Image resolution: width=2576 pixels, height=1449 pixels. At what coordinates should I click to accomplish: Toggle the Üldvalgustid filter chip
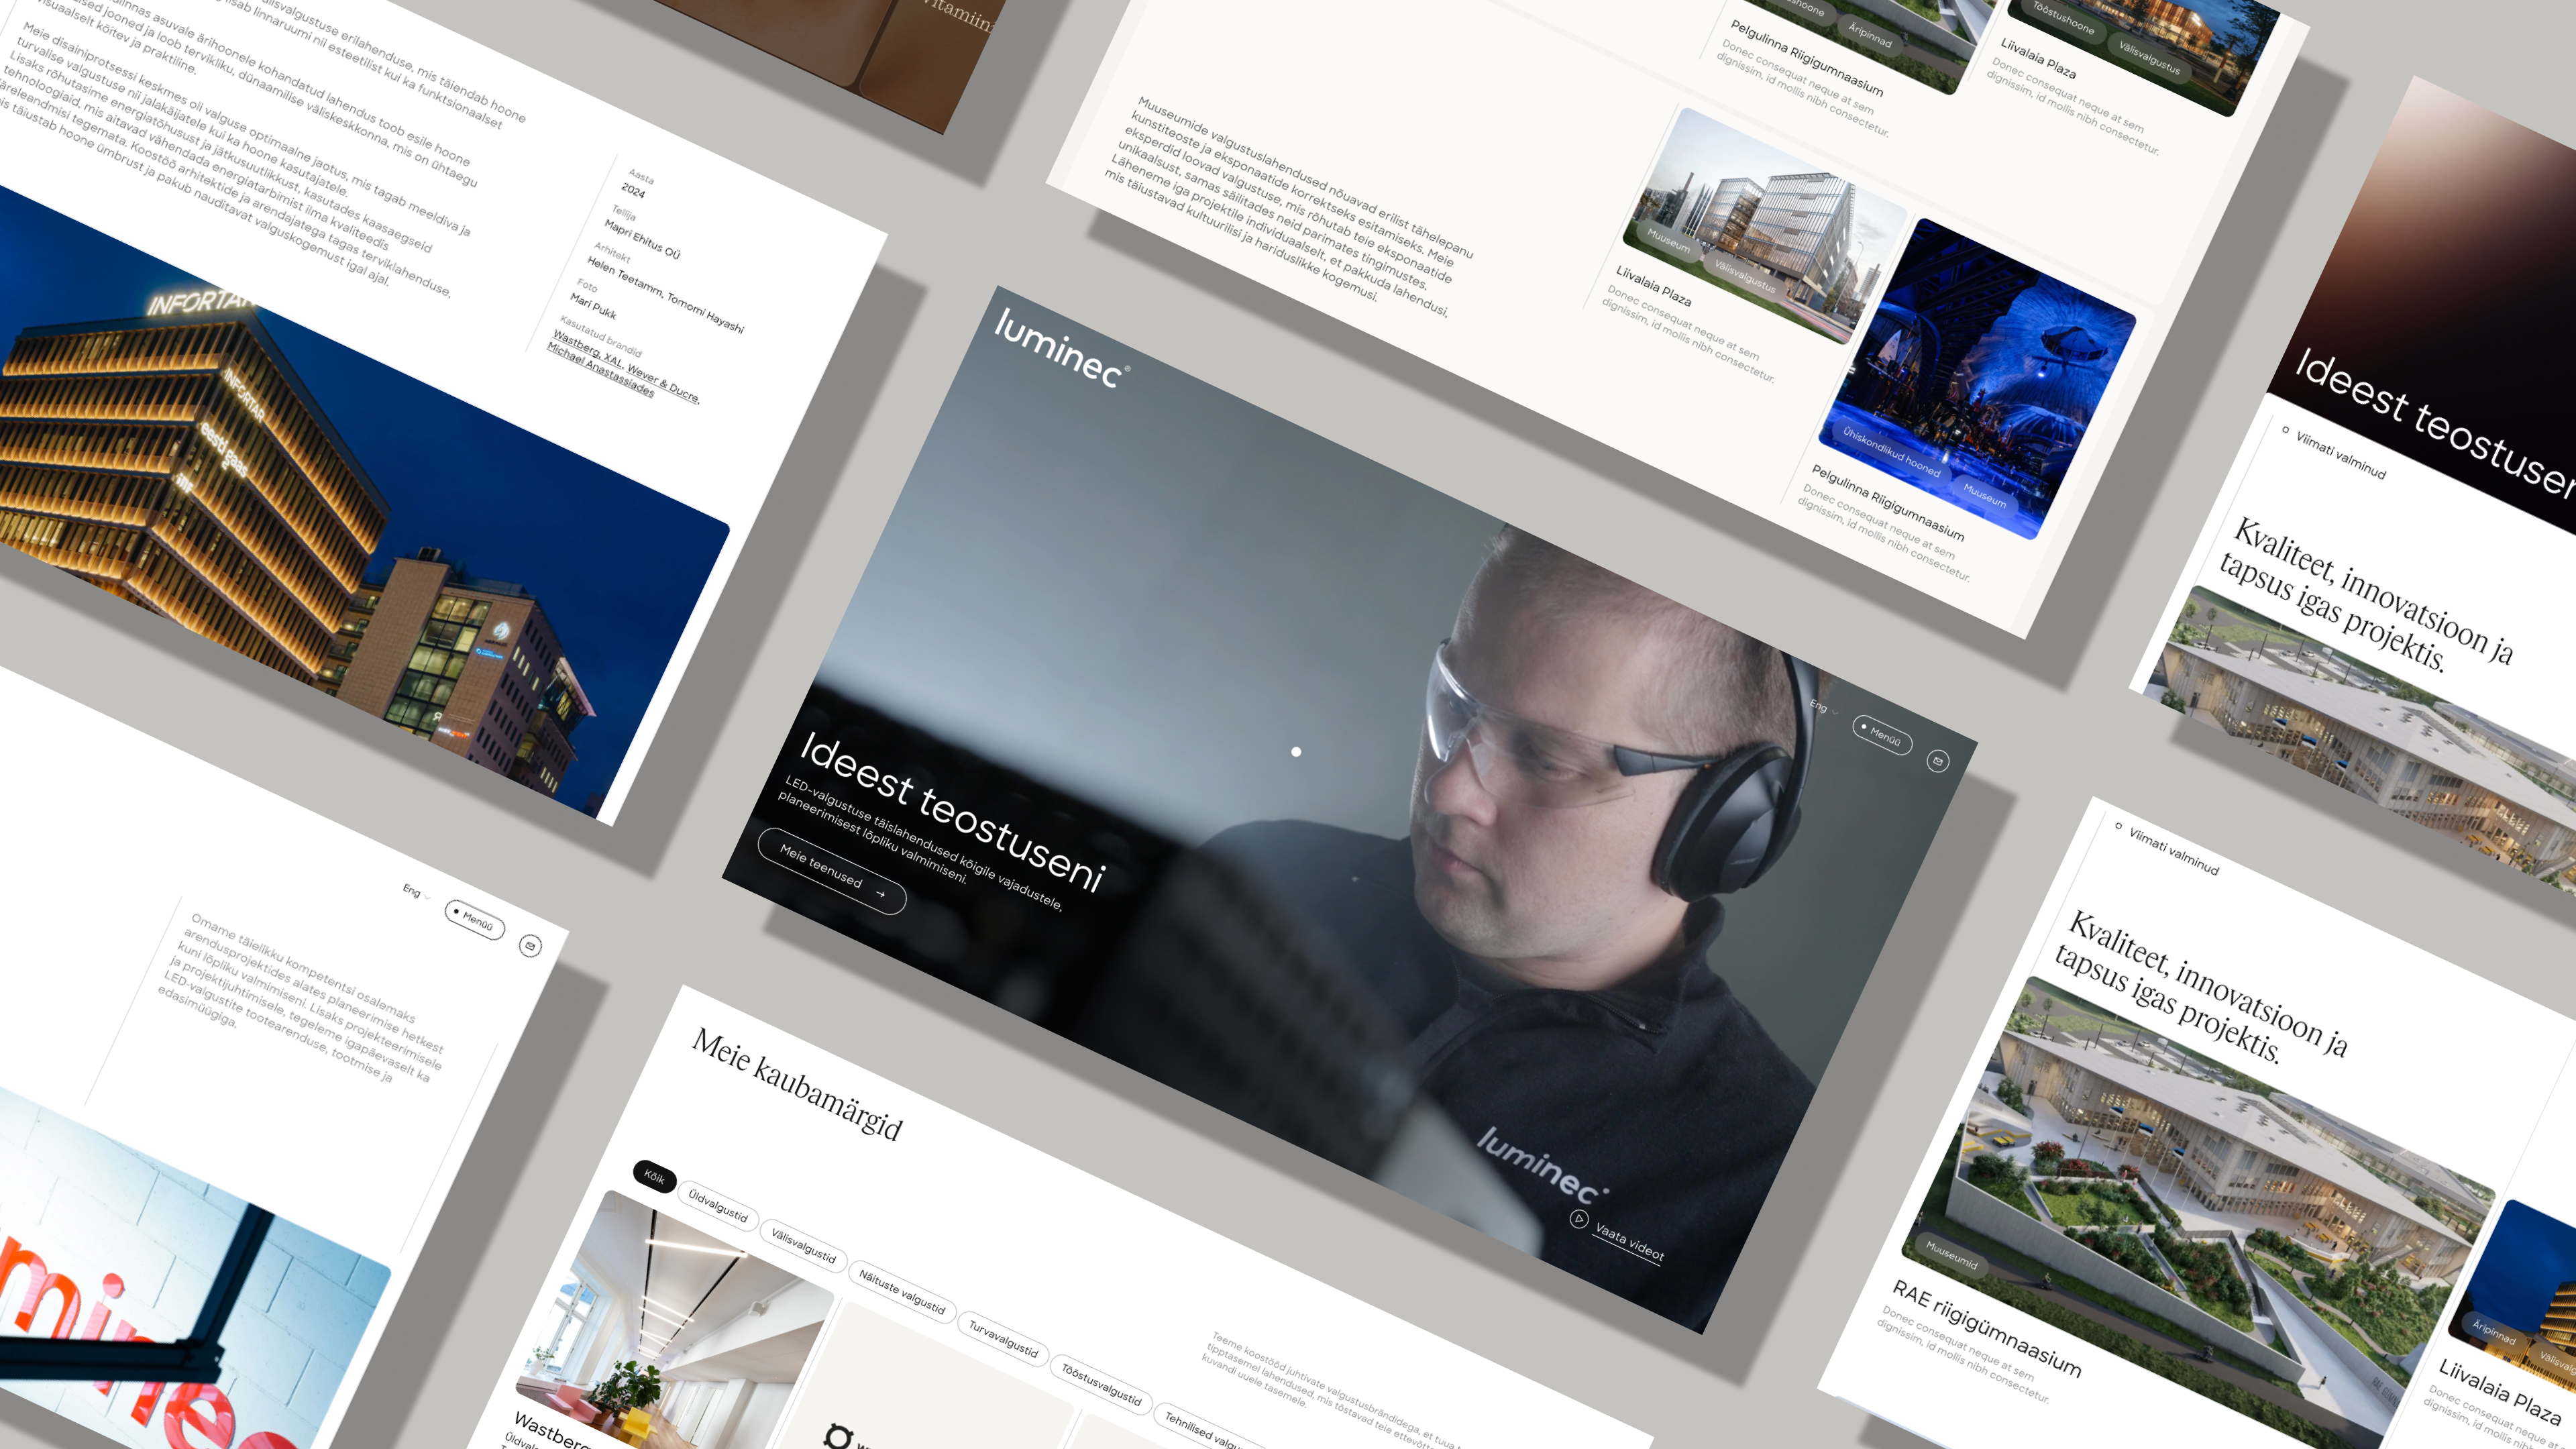718,1207
